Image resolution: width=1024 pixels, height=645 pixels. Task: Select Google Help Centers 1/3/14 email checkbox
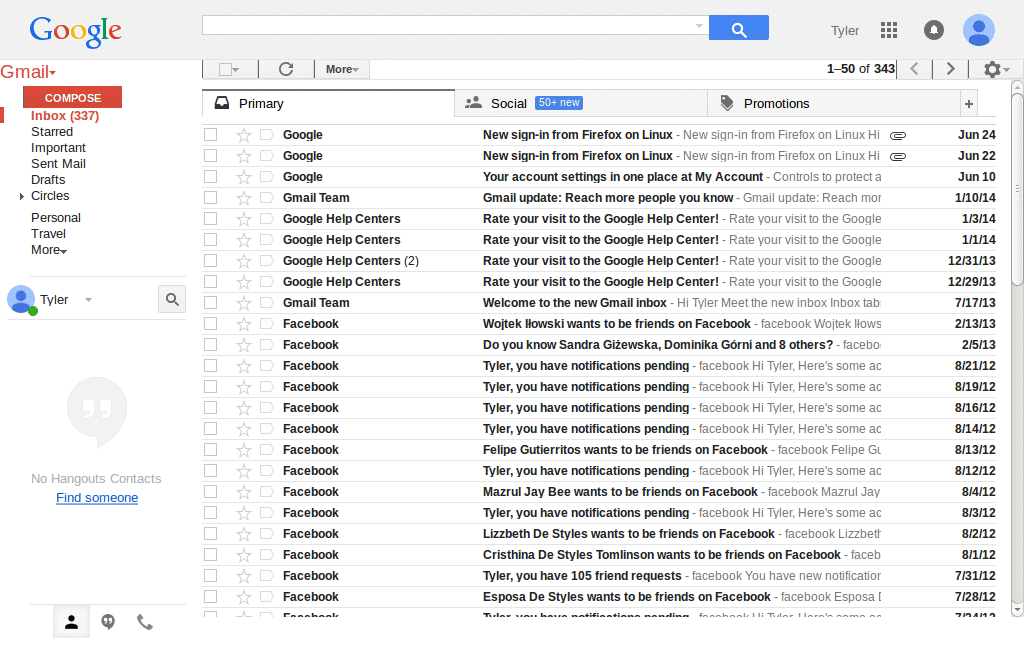tap(210, 218)
